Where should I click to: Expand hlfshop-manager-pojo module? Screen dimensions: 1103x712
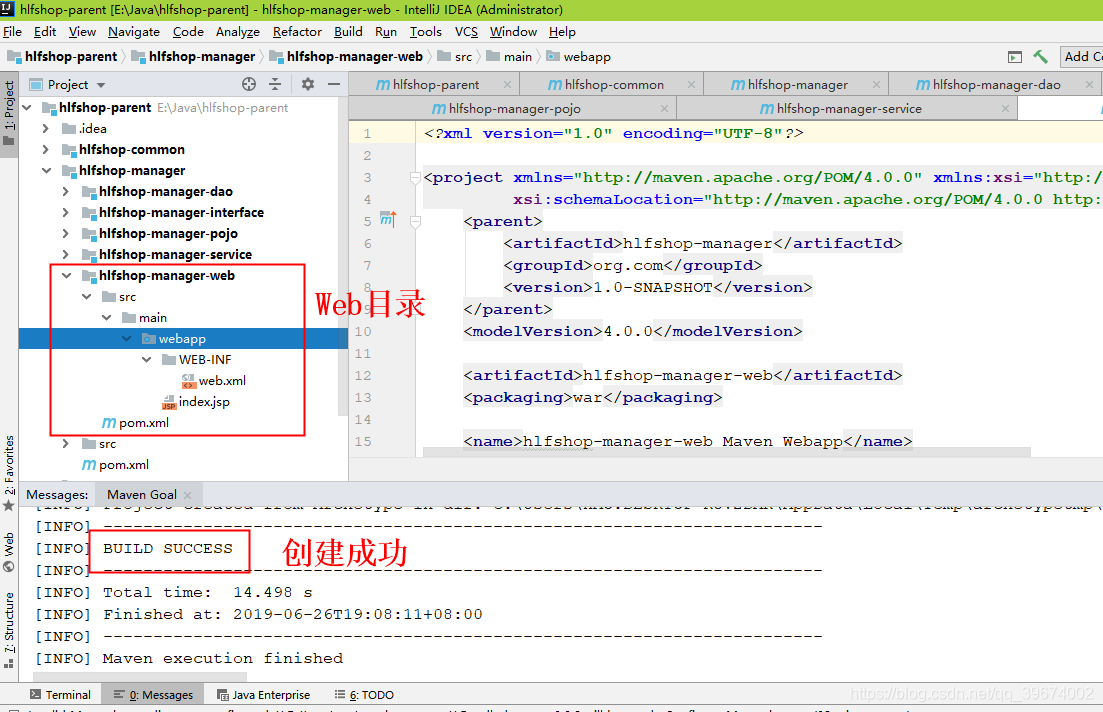tap(65, 234)
